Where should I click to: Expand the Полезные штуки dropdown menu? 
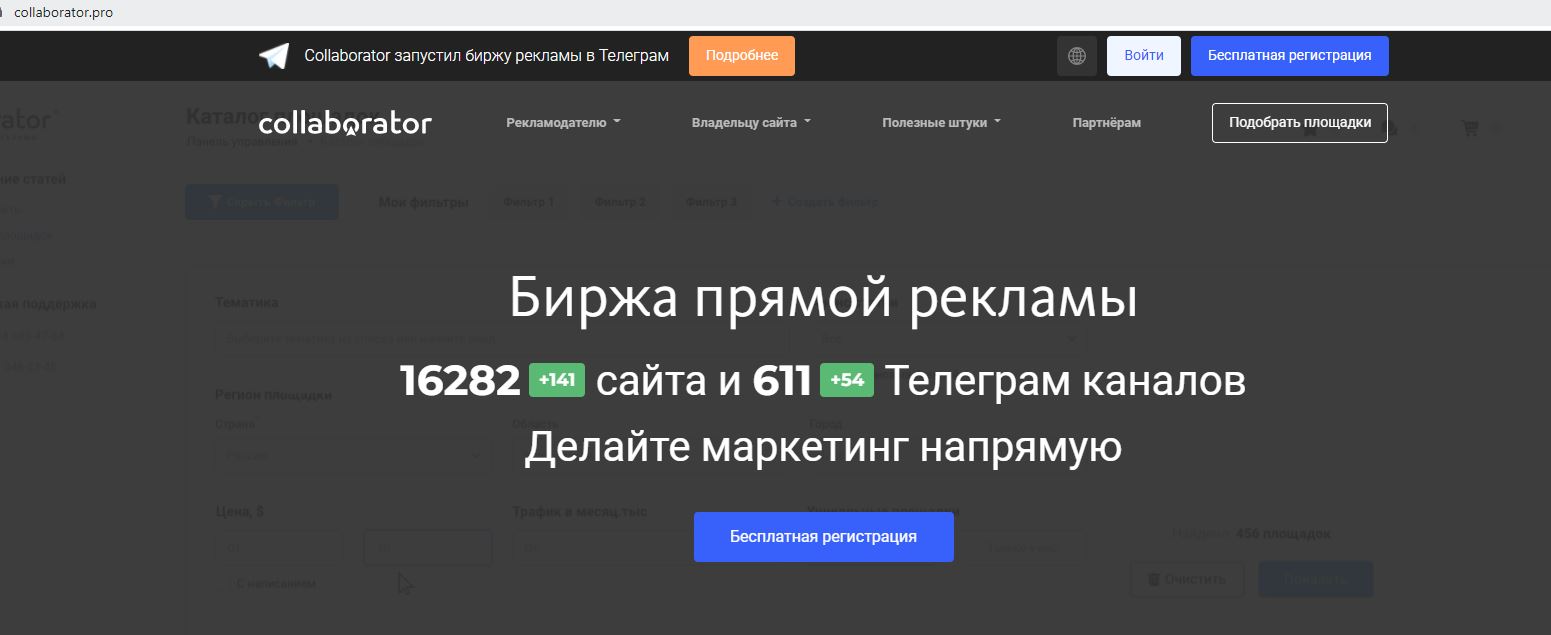coord(942,123)
